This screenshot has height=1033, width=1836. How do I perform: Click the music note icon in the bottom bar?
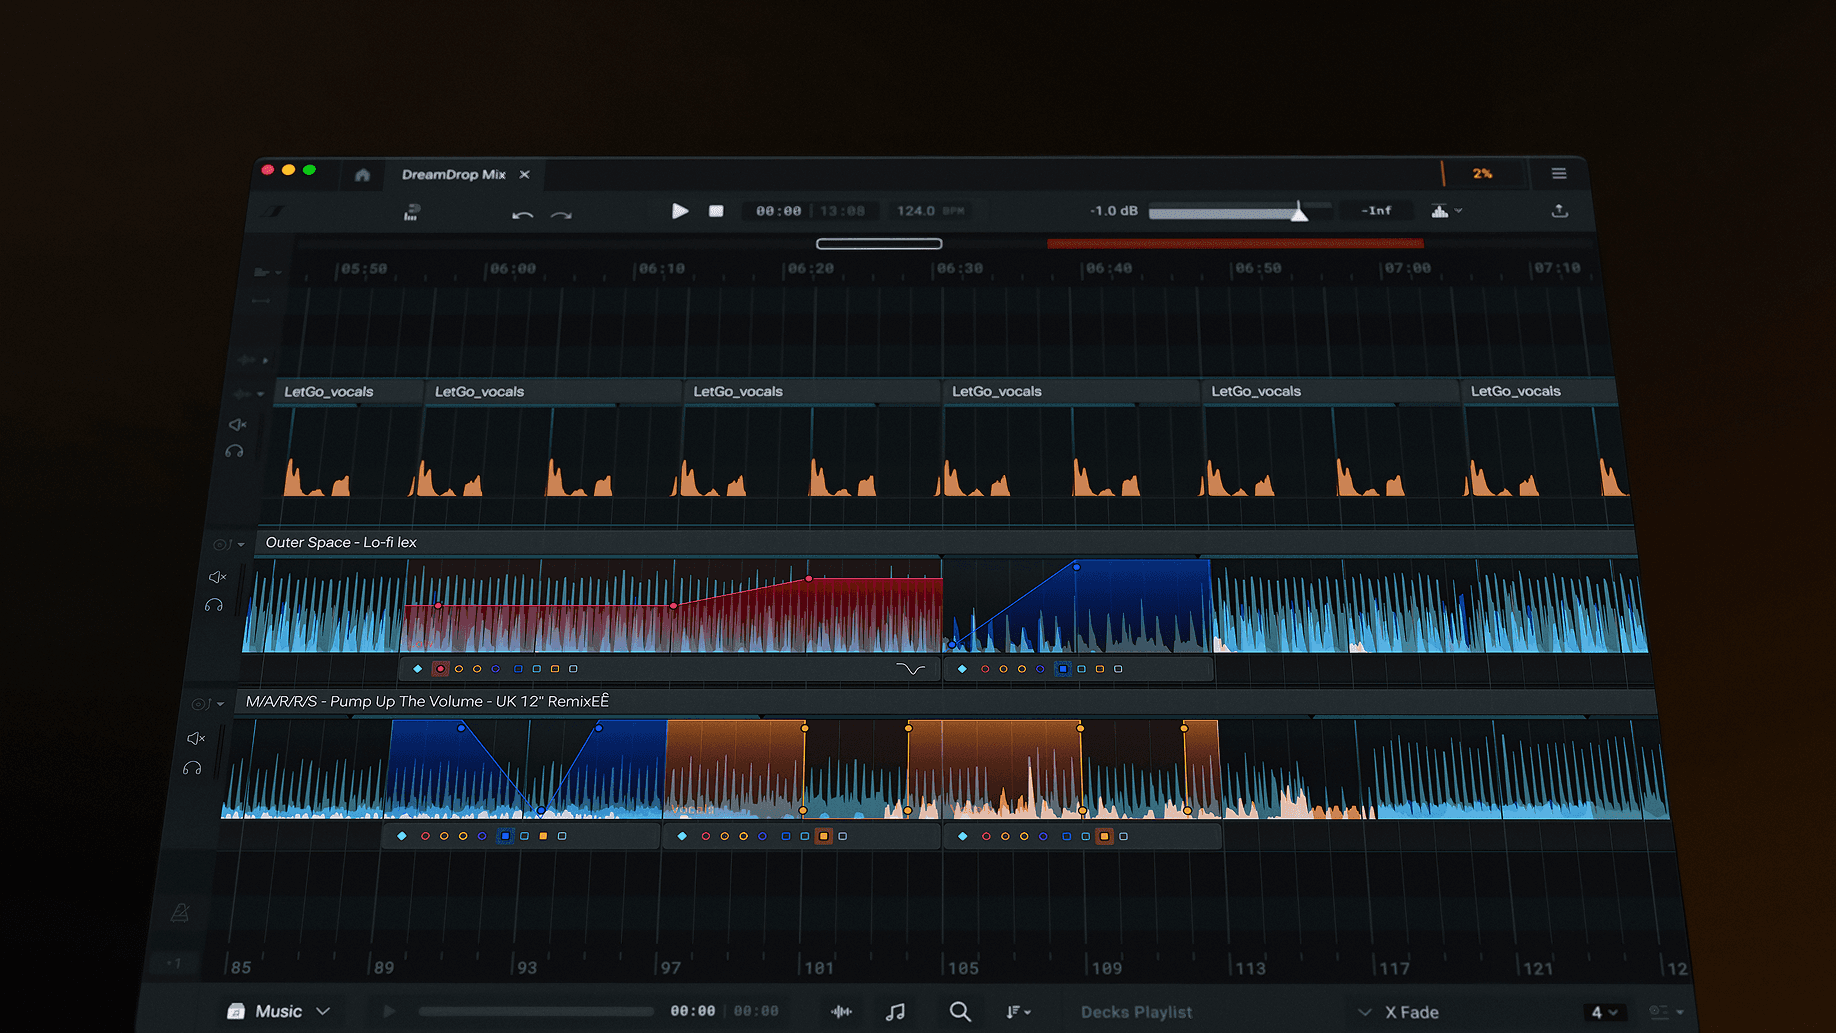click(896, 1011)
